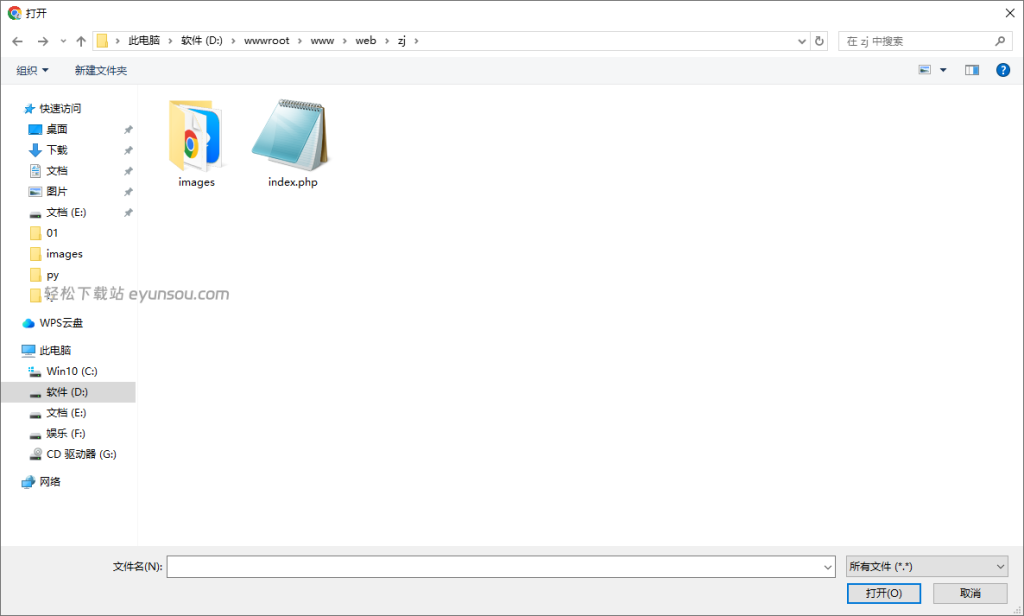The height and width of the screenshot is (616, 1024).
Task: Open the 组织 dropdown menu
Action: click(x=32, y=70)
